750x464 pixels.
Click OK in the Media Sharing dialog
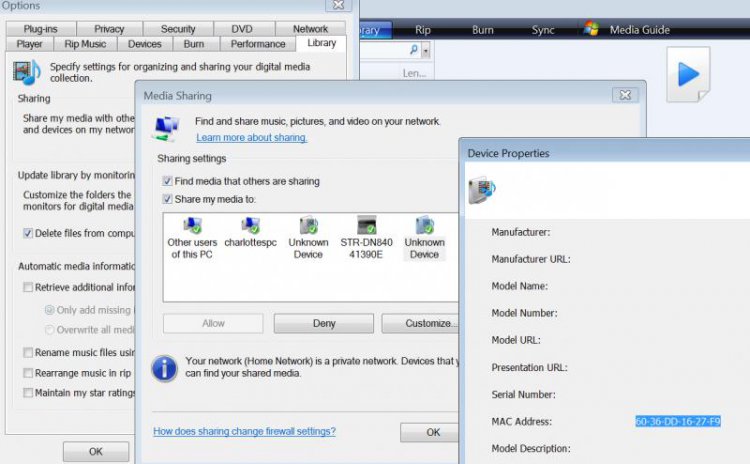pyautogui.click(x=430, y=432)
